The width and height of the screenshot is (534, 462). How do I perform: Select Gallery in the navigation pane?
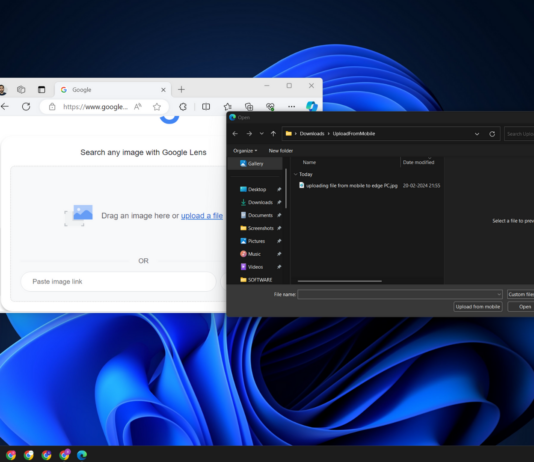point(255,164)
